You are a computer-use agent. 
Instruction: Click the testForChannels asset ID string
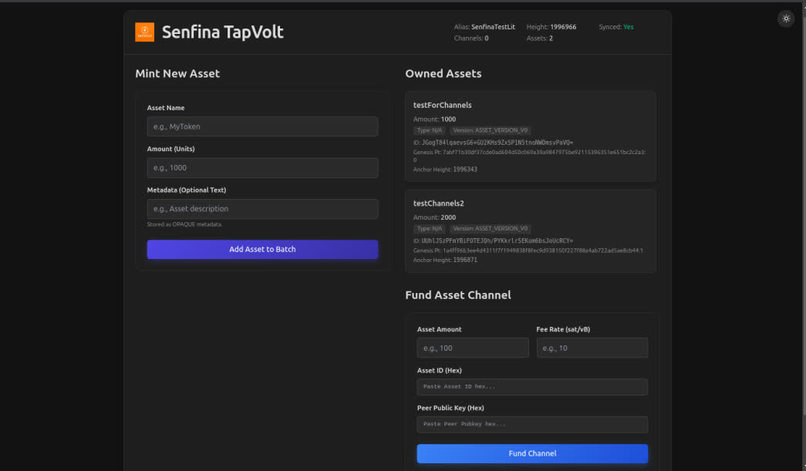coord(497,142)
